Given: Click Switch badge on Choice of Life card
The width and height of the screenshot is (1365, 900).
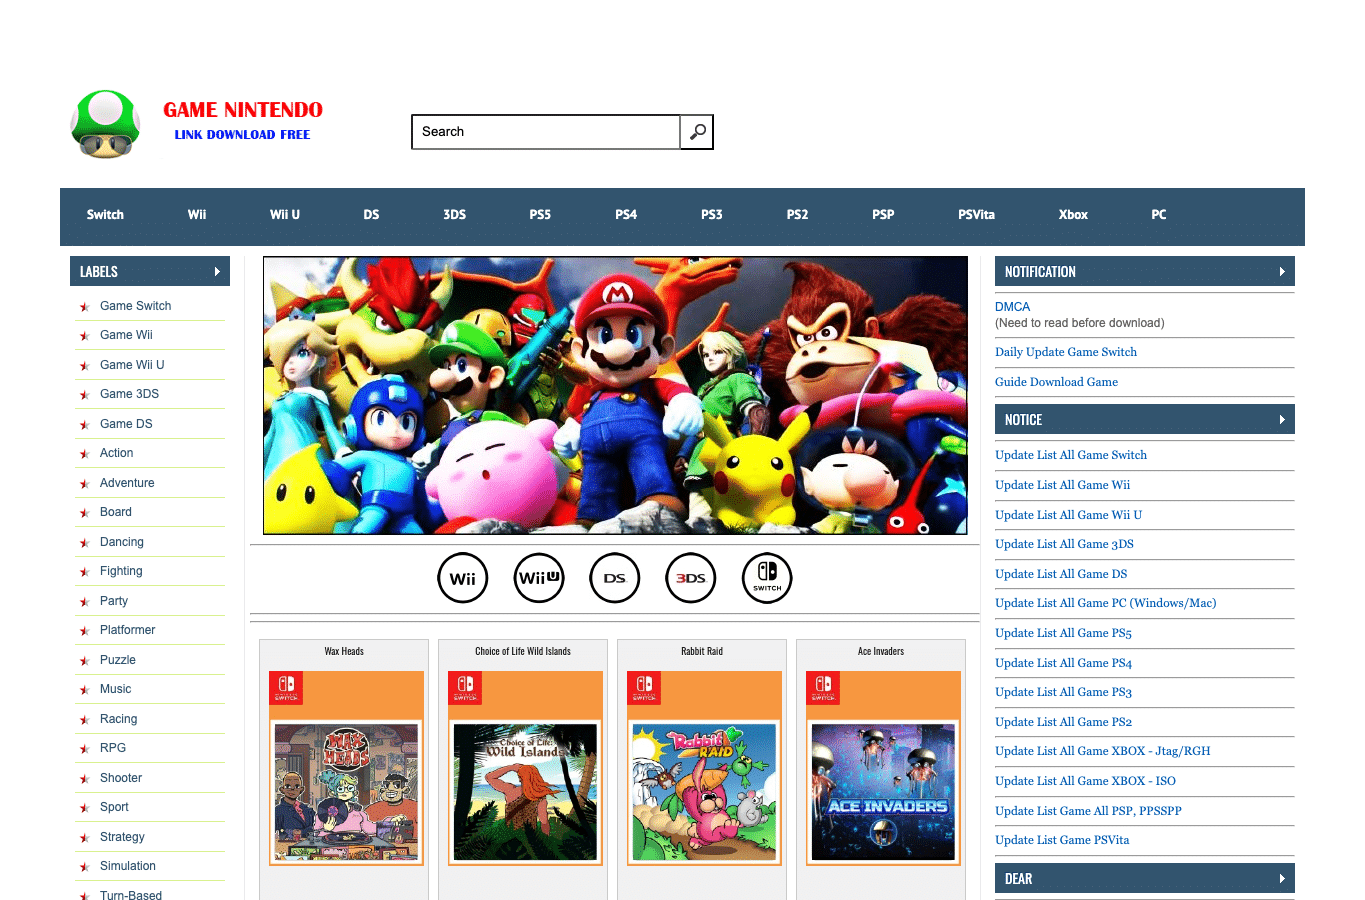Looking at the screenshot, I should point(465,688).
